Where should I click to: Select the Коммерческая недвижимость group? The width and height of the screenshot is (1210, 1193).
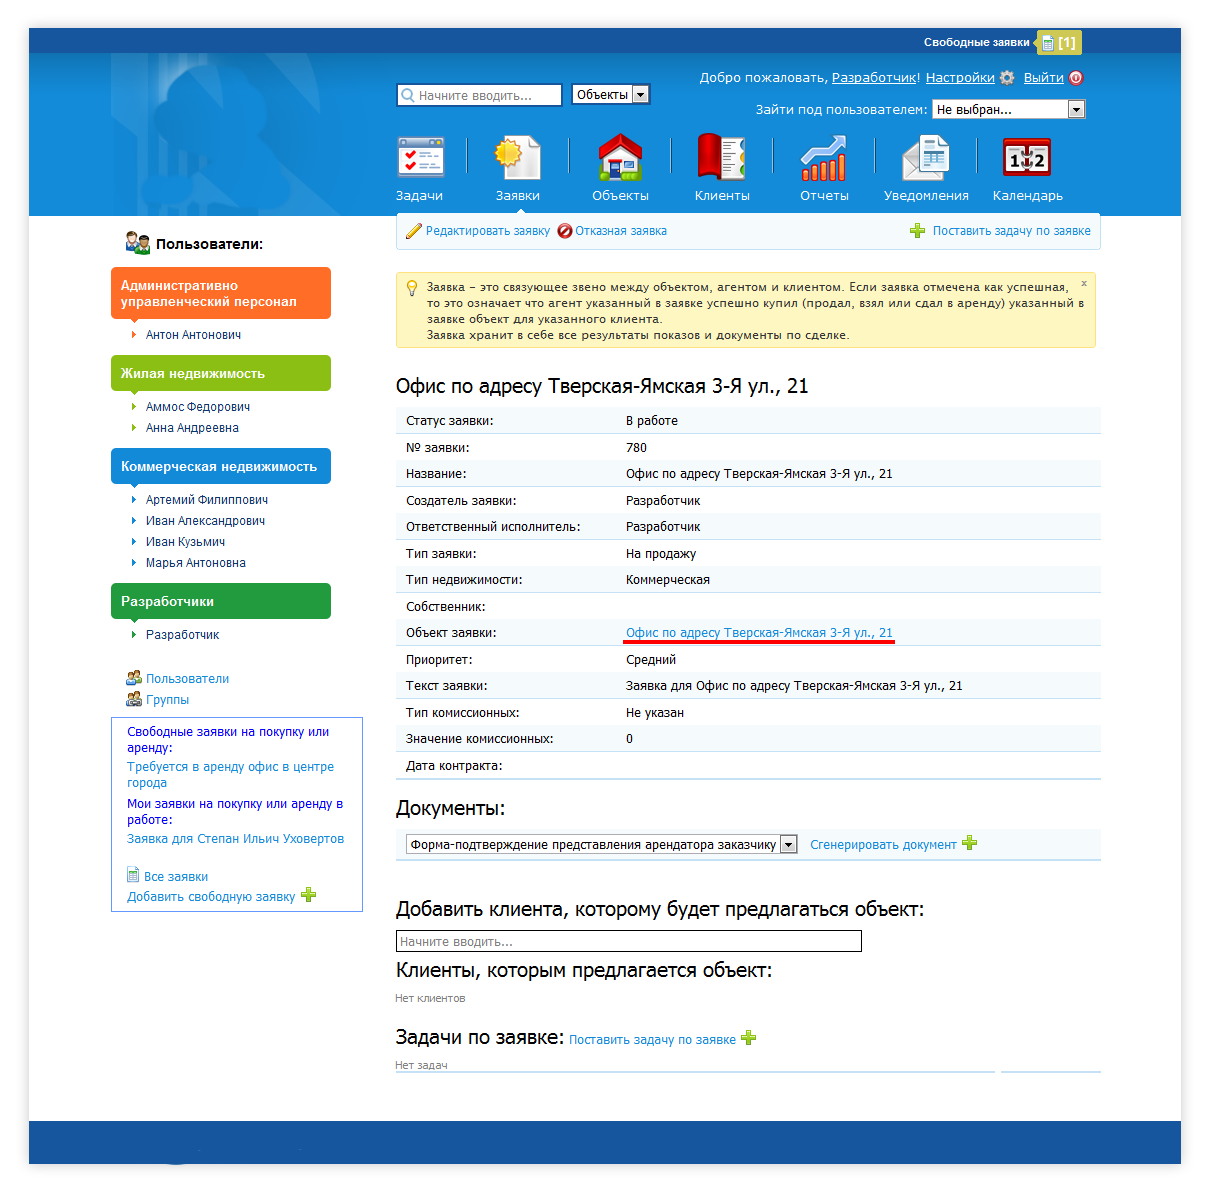coord(221,466)
